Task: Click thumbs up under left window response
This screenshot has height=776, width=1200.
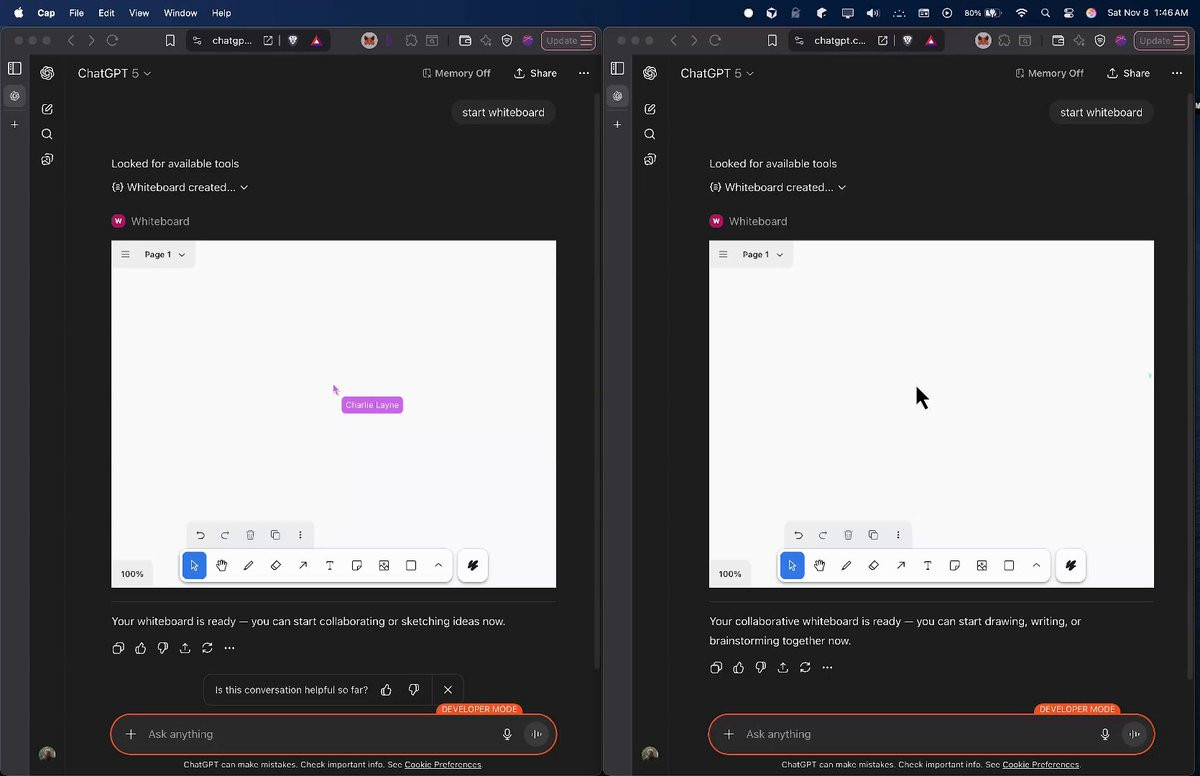Action: (140, 648)
